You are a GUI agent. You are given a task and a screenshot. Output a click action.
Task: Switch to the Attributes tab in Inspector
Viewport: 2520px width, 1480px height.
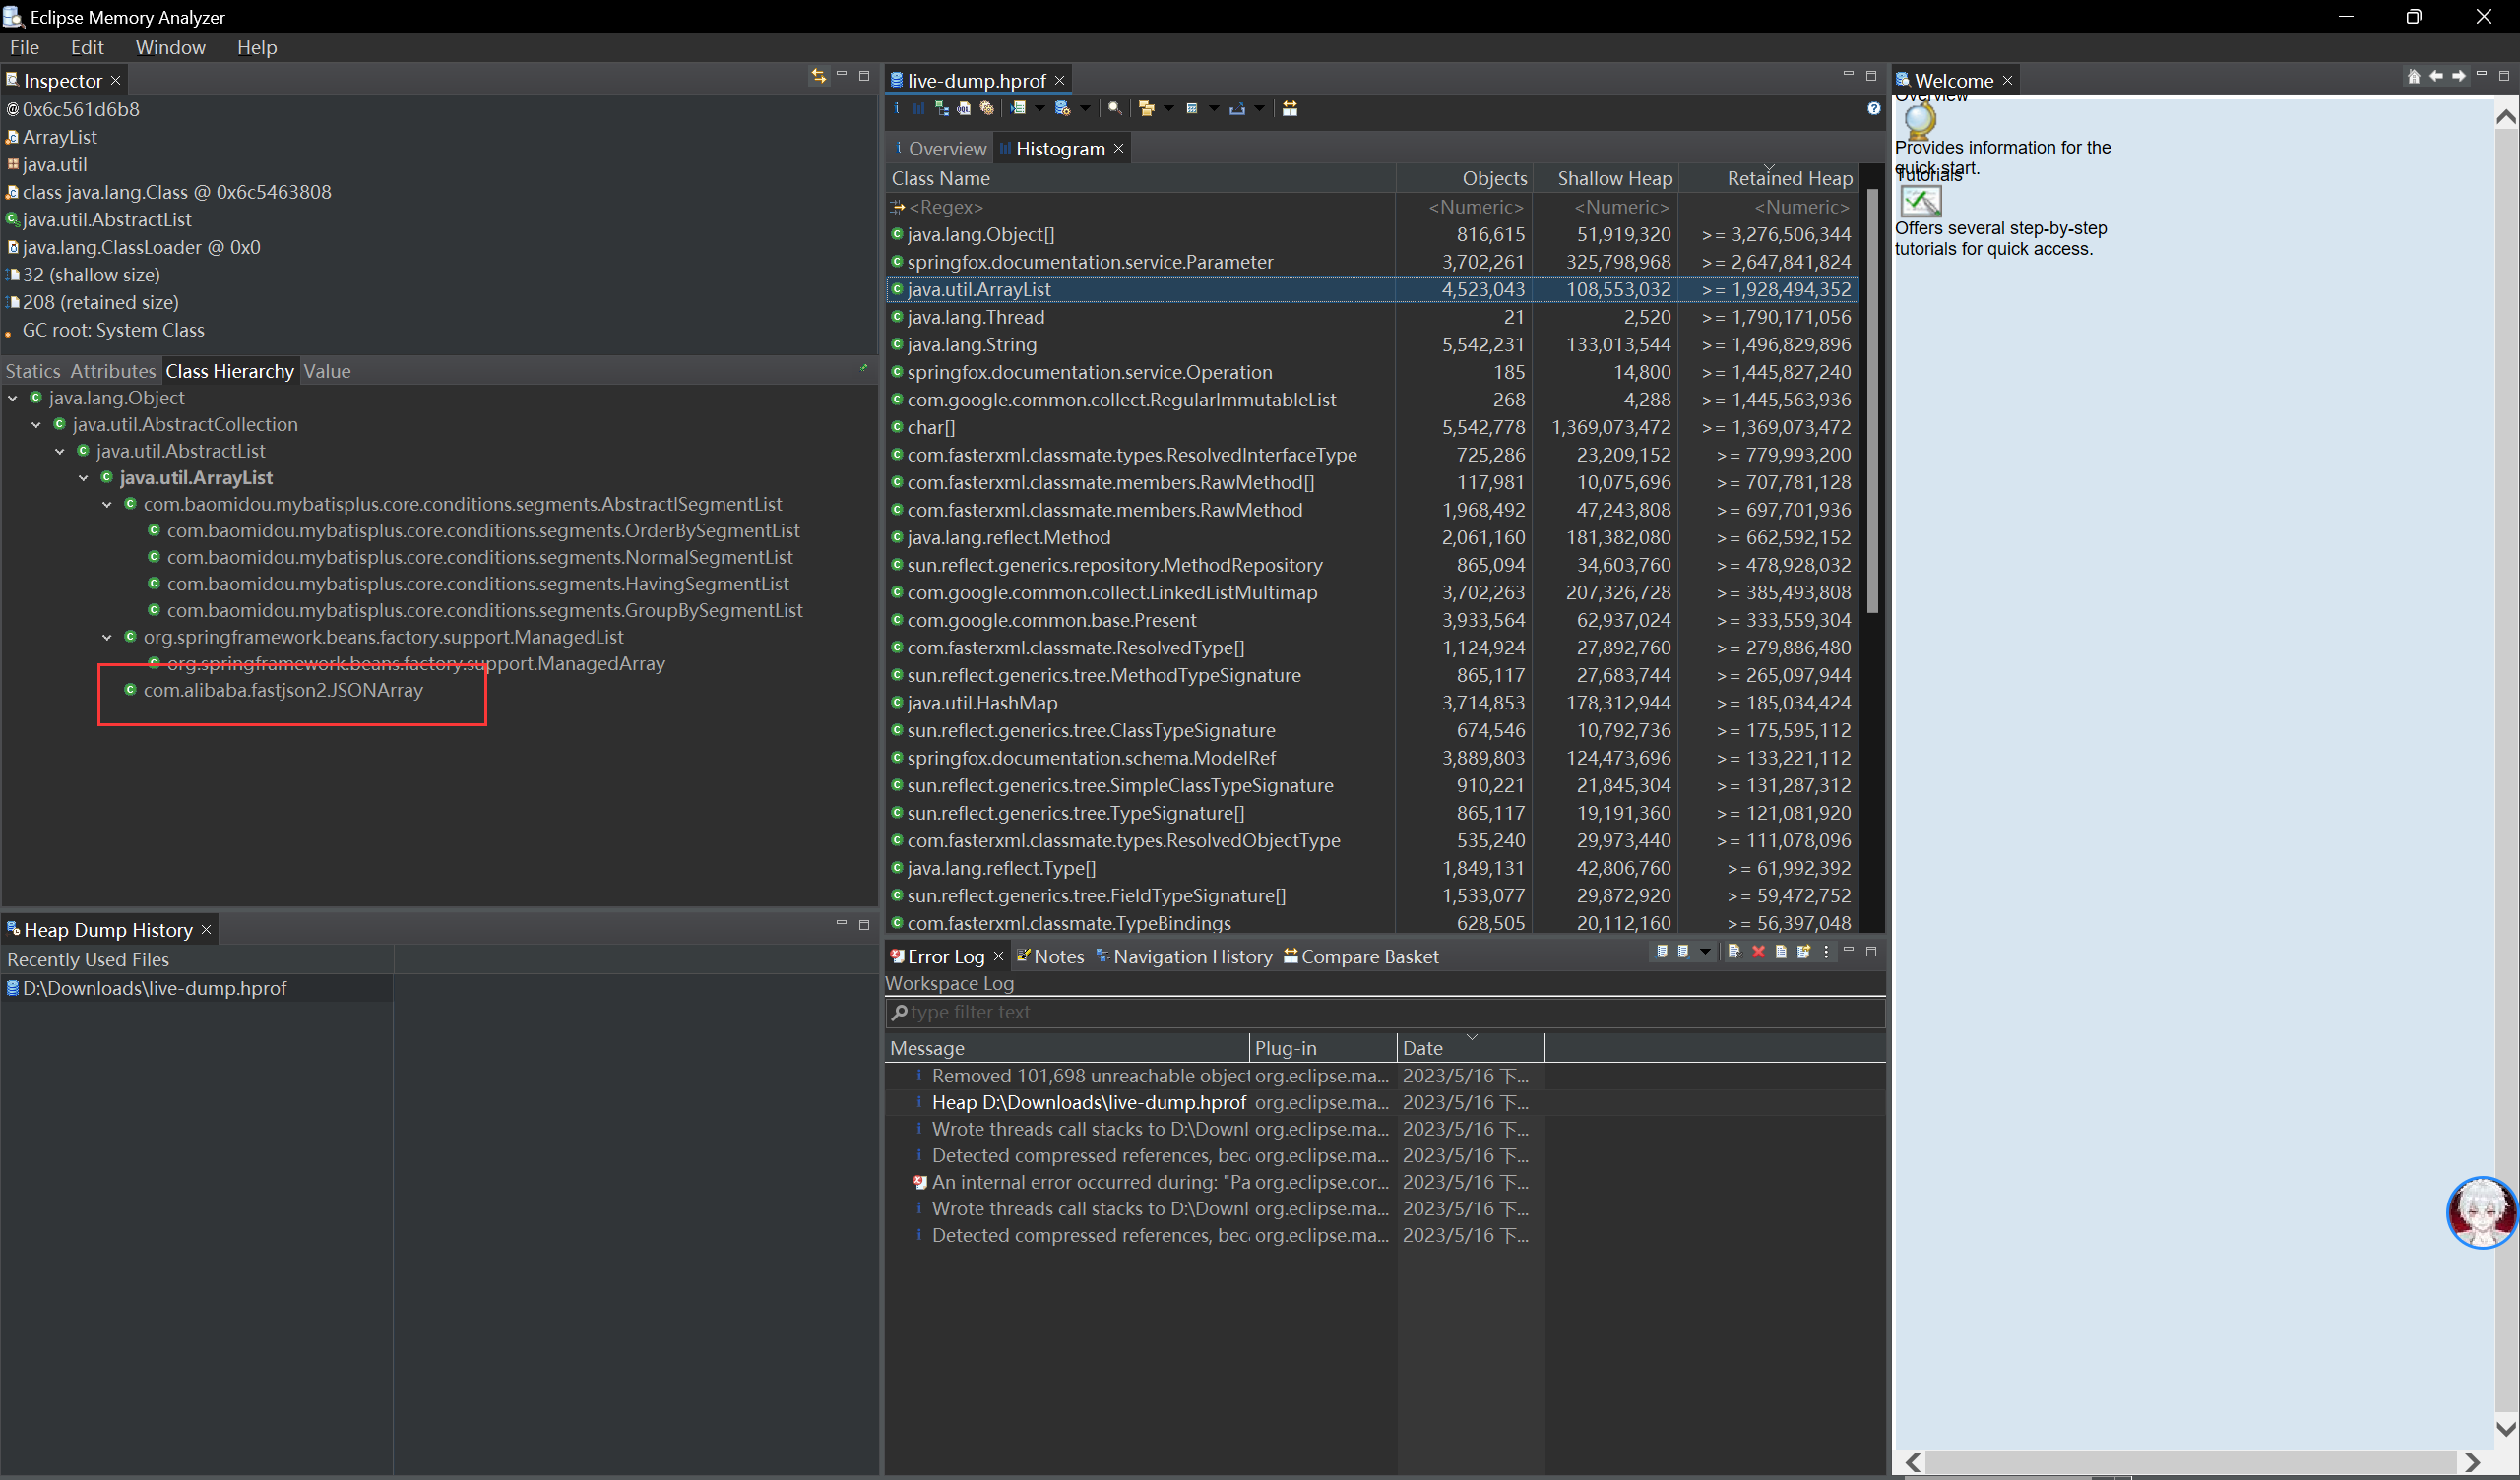[112, 371]
